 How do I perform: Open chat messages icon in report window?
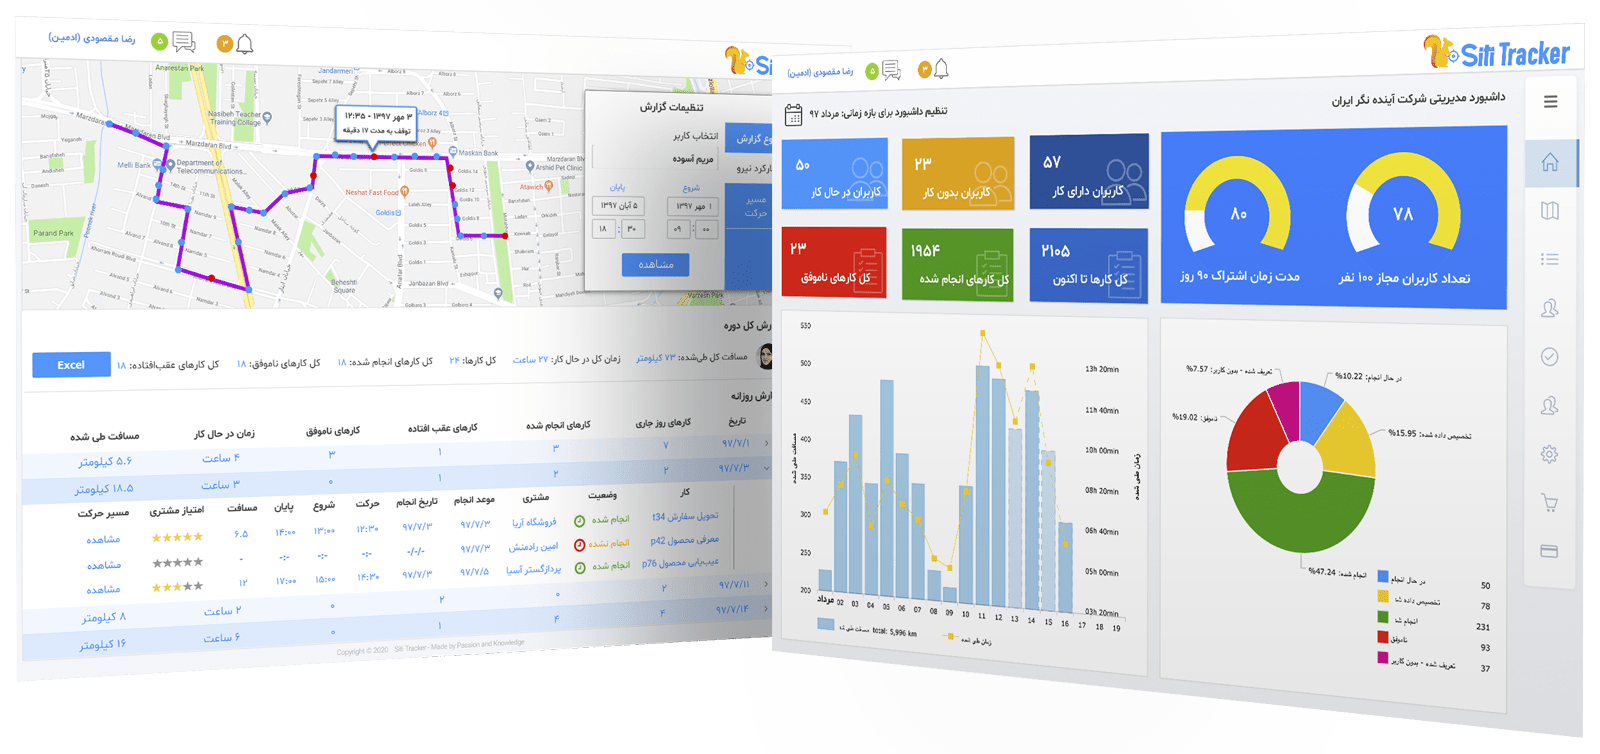coord(184,42)
